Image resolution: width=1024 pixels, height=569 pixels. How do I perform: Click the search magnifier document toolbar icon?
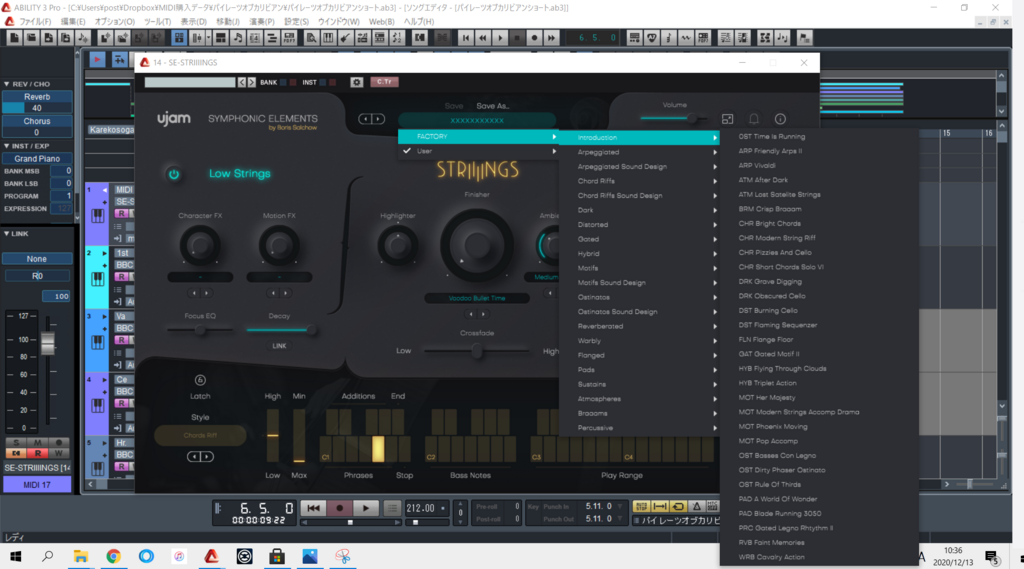[x=311, y=38]
